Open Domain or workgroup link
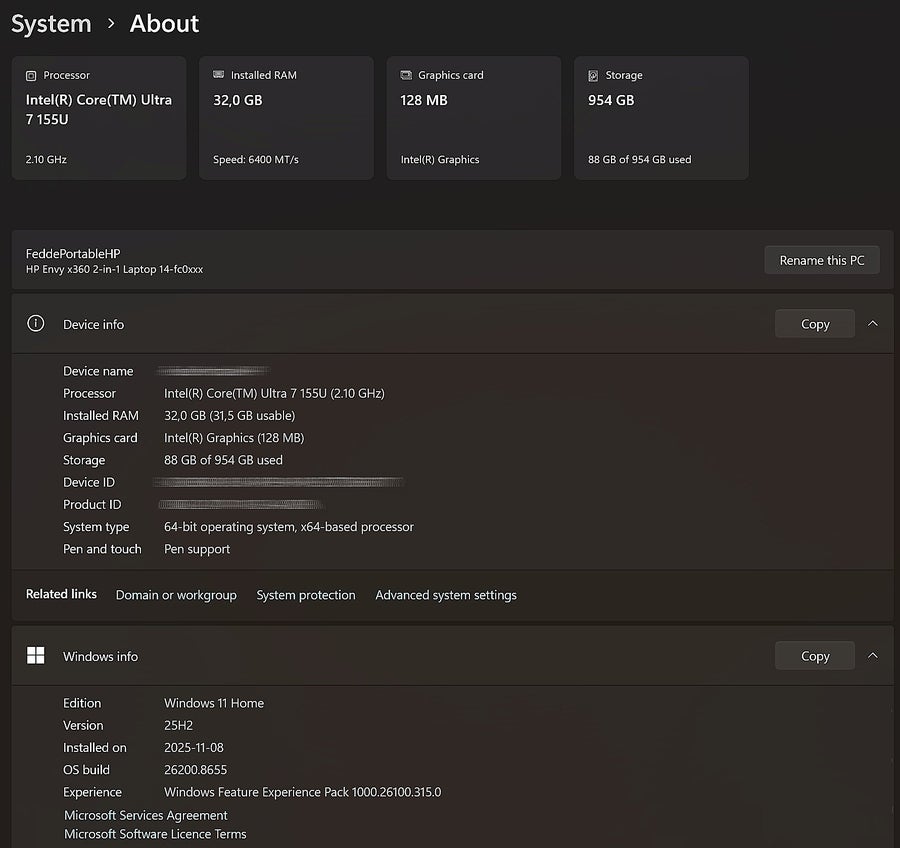This screenshot has width=900, height=848. (x=176, y=595)
